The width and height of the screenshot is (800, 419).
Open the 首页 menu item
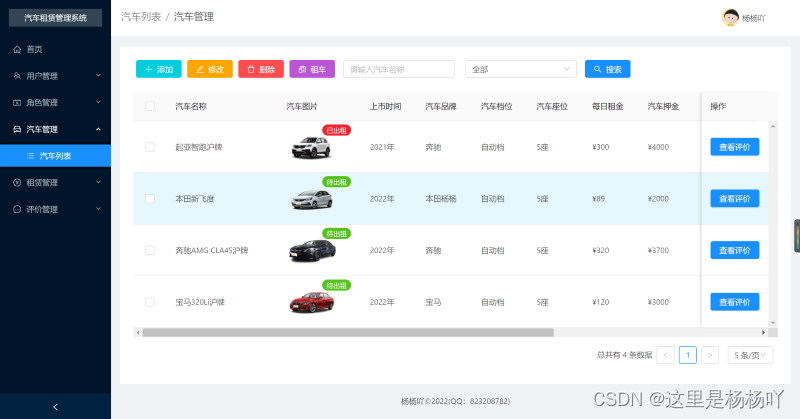(x=55, y=50)
